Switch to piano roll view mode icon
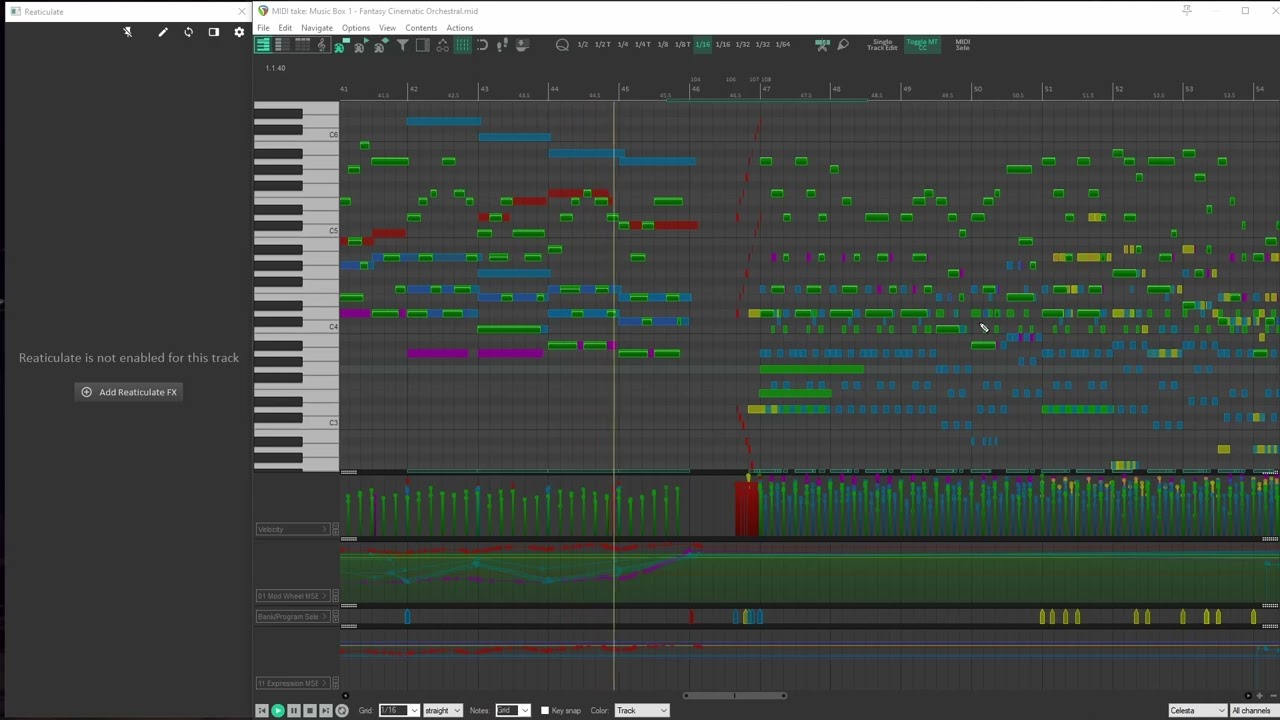1280x720 pixels. [263, 45]
